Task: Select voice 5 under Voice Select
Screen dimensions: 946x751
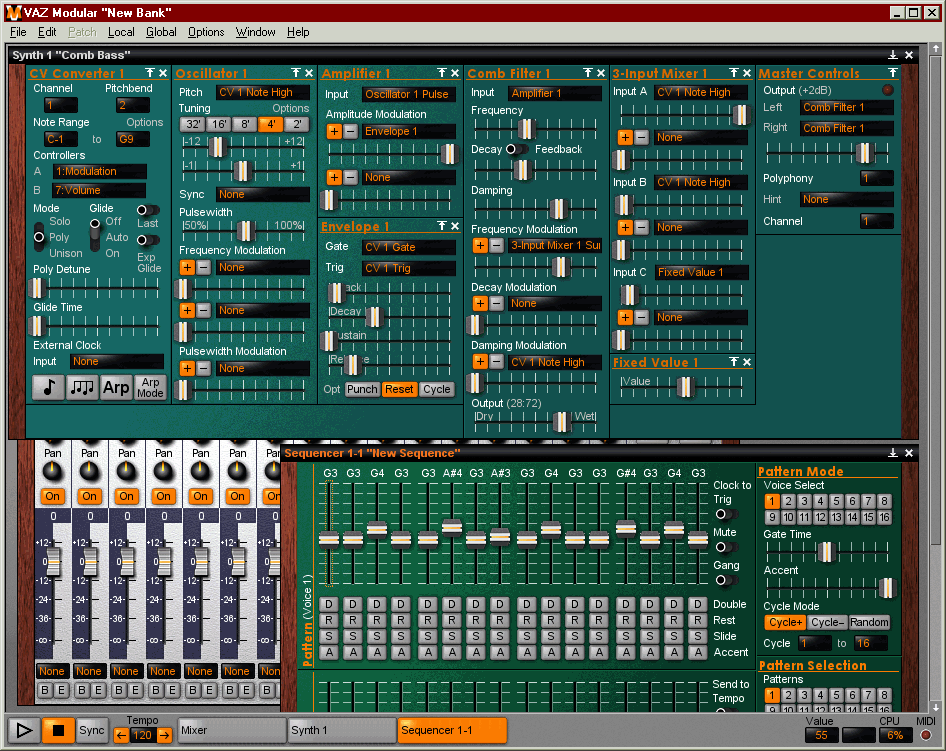Action: pos(836,501)
